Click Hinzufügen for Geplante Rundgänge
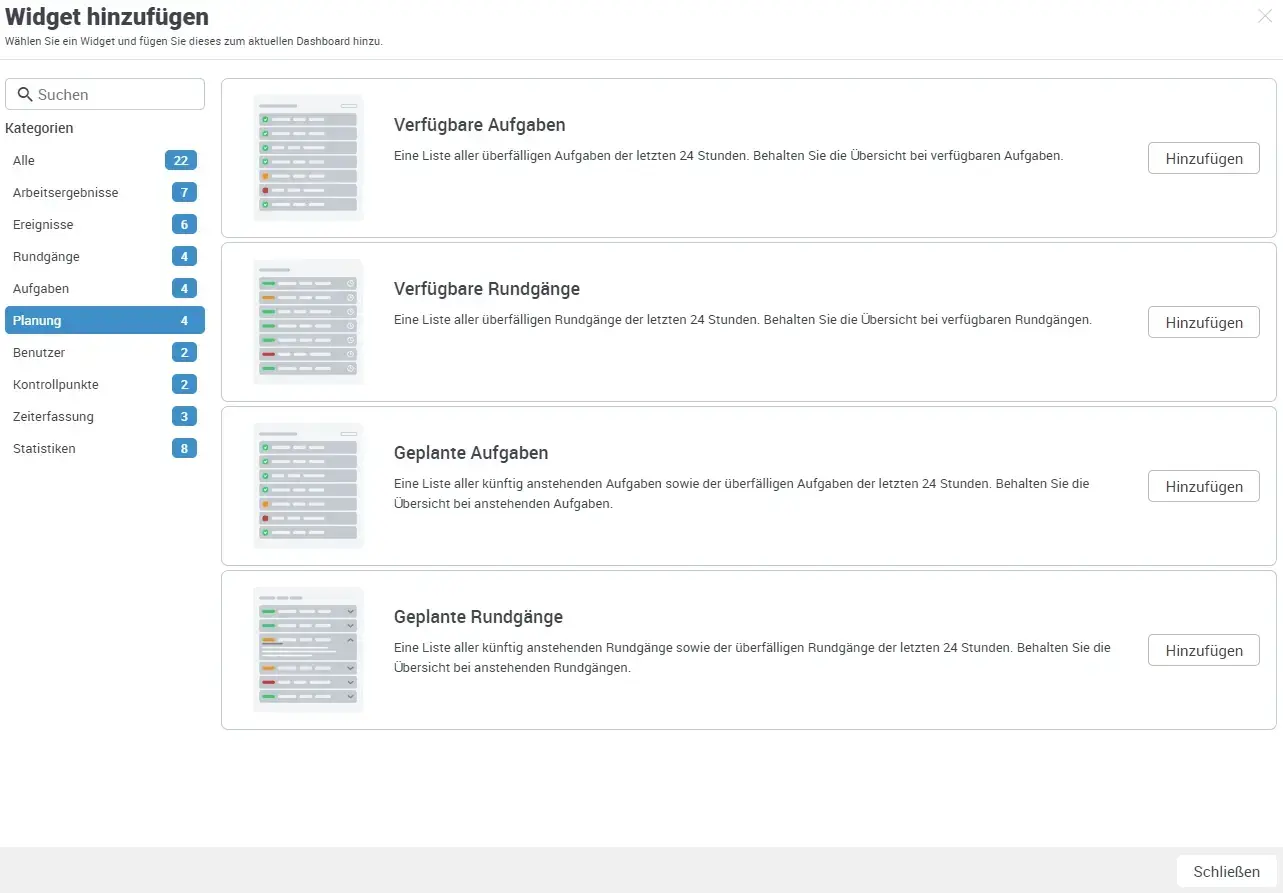This screenshot has height=893, width=1283. pyautogui.click(x=1203, y=650)
